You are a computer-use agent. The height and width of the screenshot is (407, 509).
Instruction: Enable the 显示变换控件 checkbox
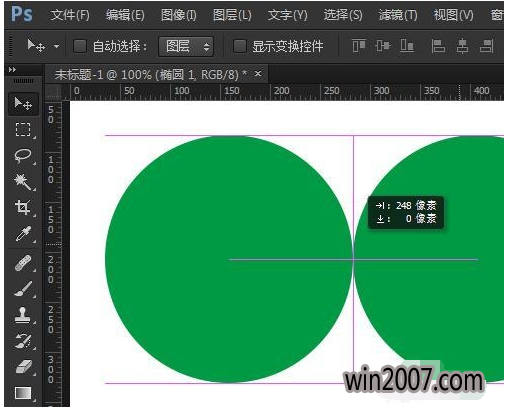tap(240, 46)
